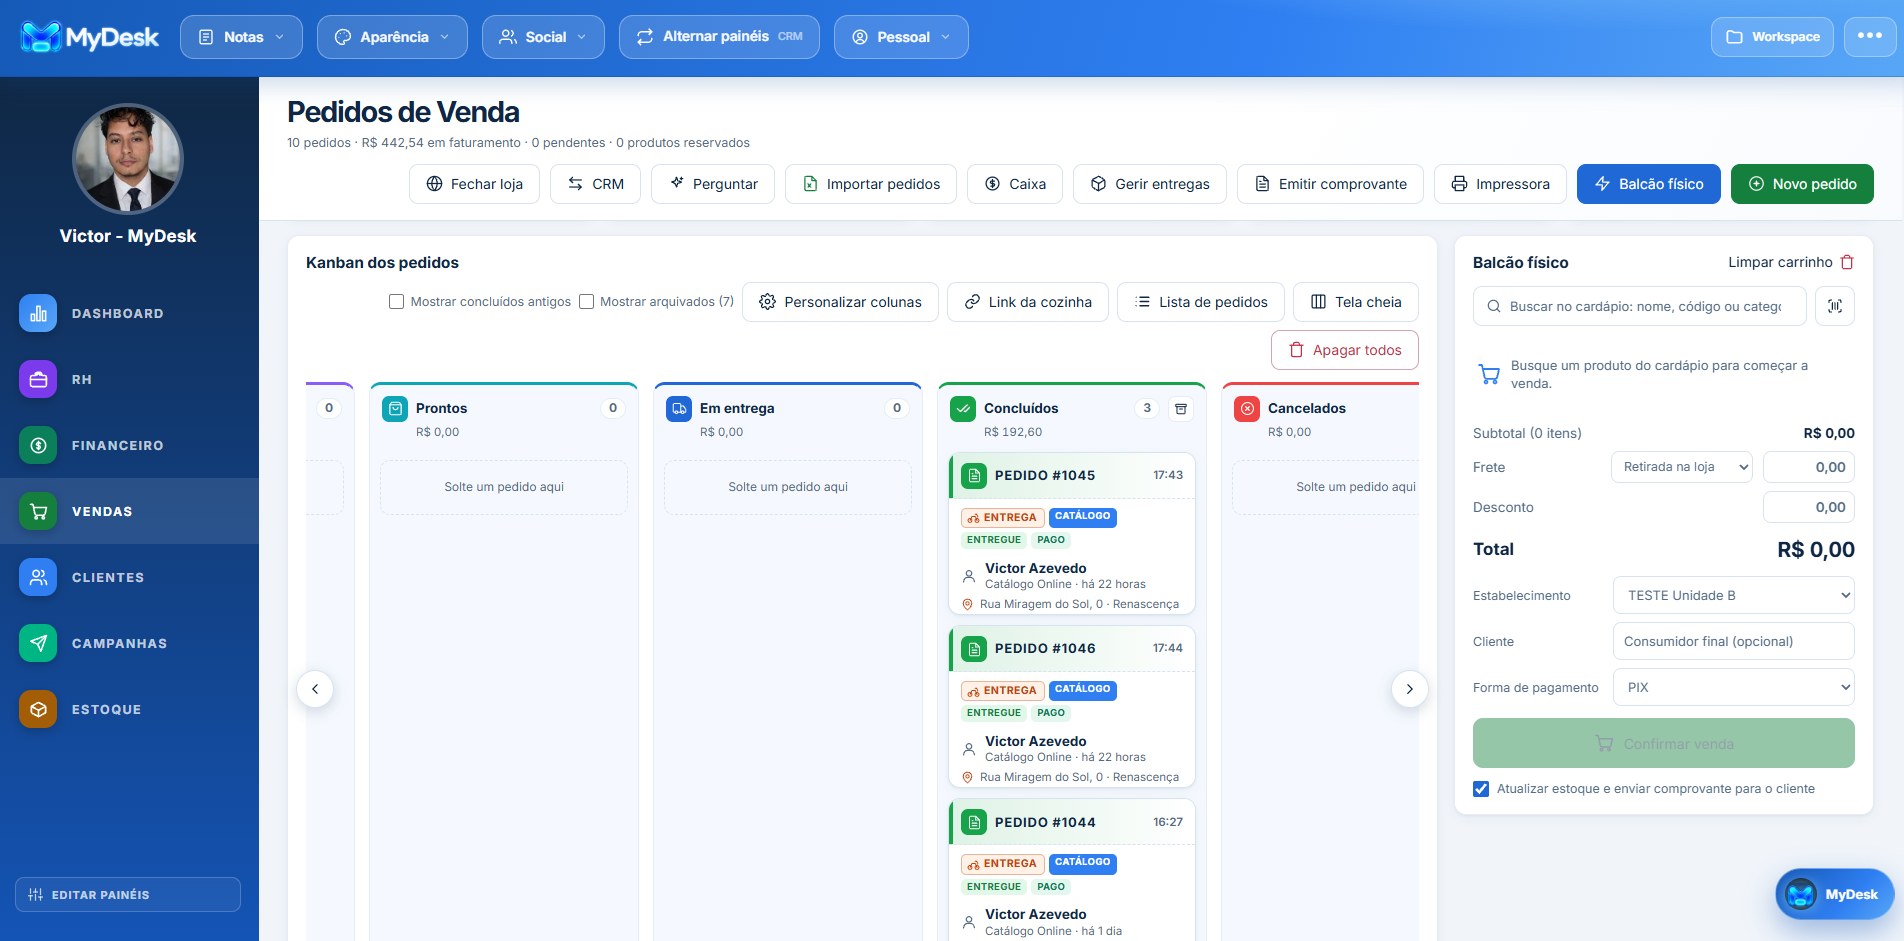The image size is (1904, 941).
Task: Open the Frete Retirada na loja dropdown
Action: (x=1682, y=467)
